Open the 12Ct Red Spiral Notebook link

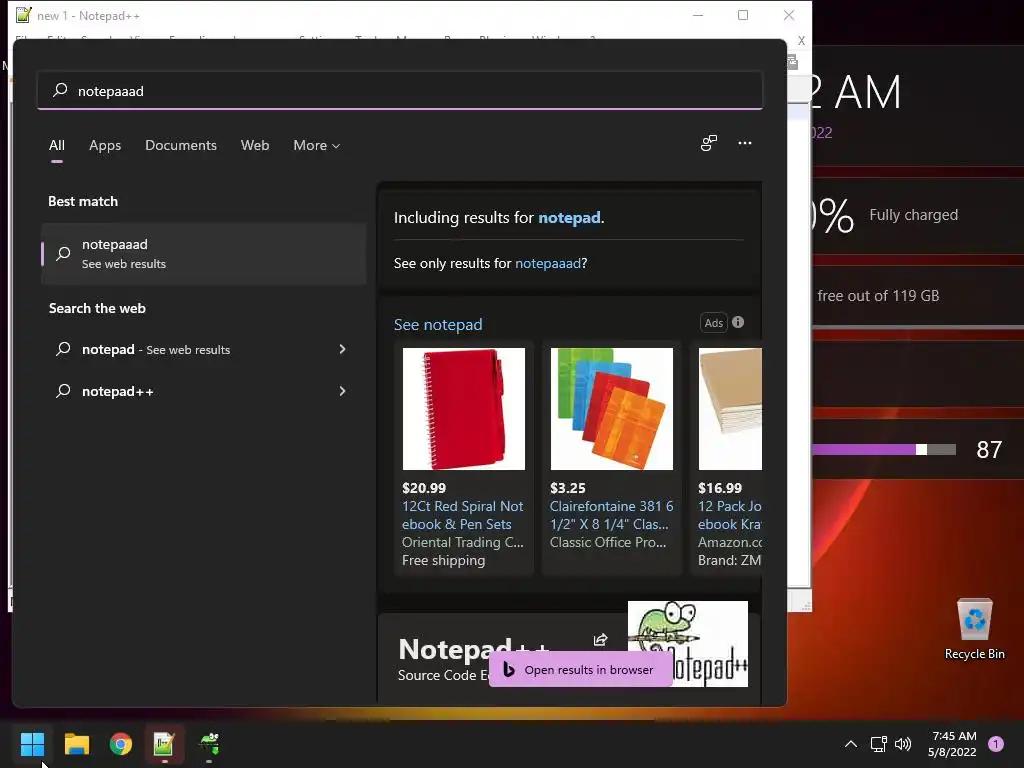462,515
